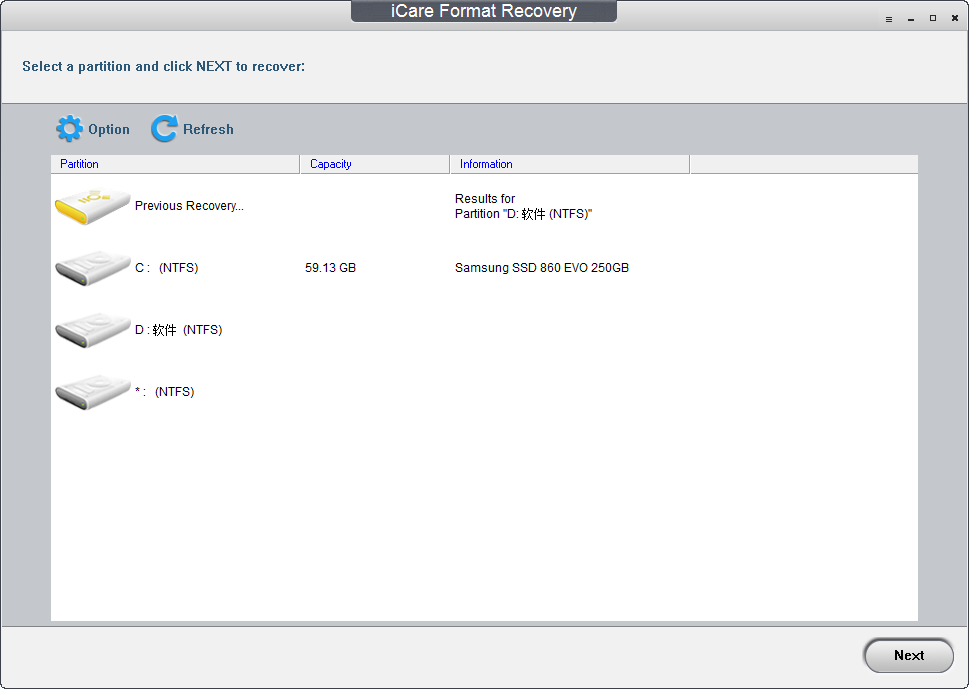The width and height of the screenshot is (969, 689).
Task: Sort by the Capacity column header
Action: [374, 164]
